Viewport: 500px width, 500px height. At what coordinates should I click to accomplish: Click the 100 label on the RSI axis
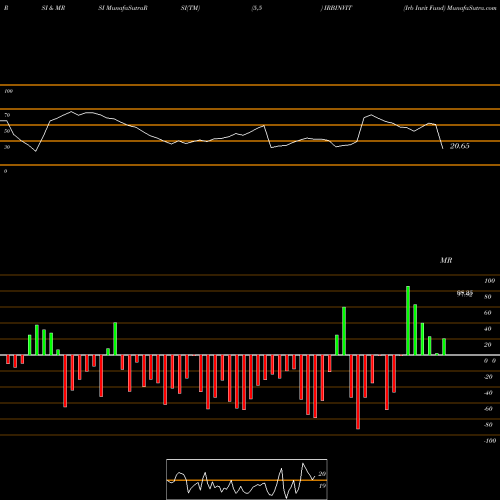click(x=8, y=91)
